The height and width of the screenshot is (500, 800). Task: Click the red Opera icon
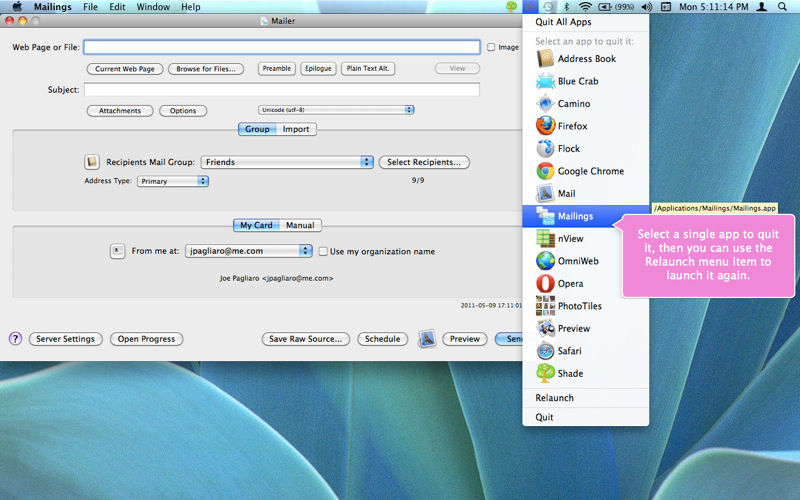[x=545, y=283]
